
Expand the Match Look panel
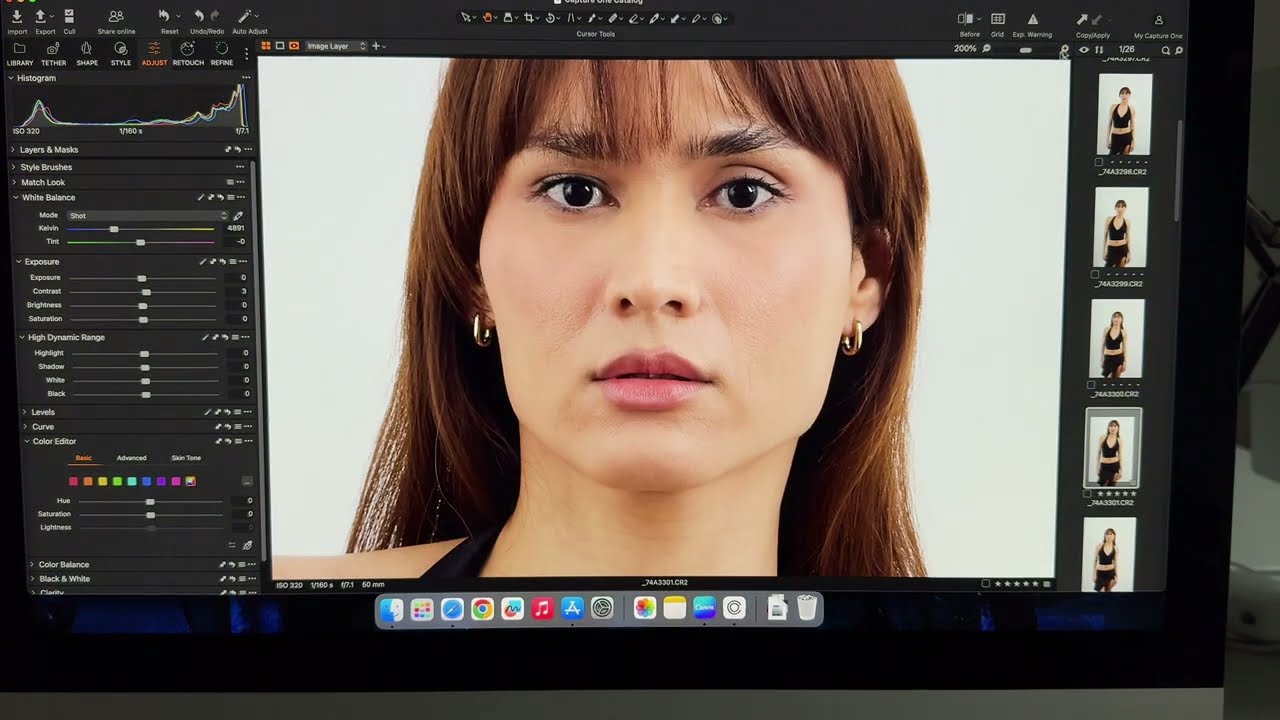click(15, 182)
